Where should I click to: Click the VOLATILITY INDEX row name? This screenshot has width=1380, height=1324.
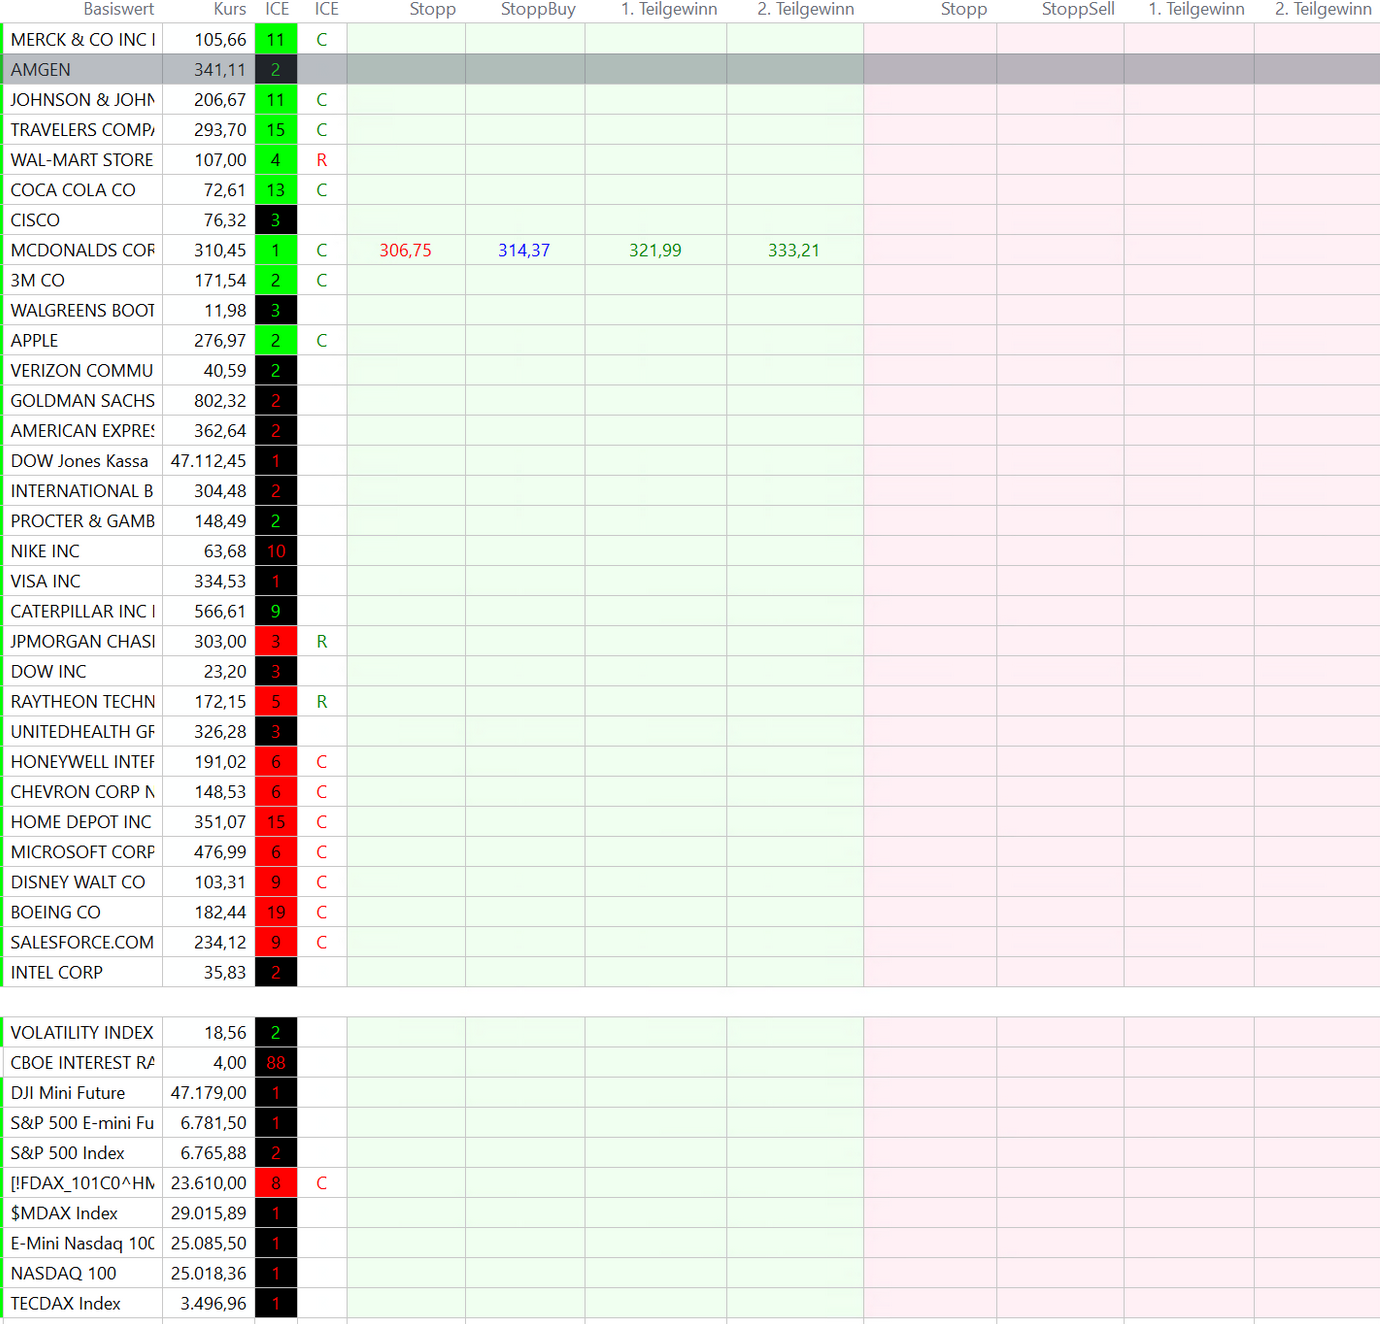pos(82,1033)
